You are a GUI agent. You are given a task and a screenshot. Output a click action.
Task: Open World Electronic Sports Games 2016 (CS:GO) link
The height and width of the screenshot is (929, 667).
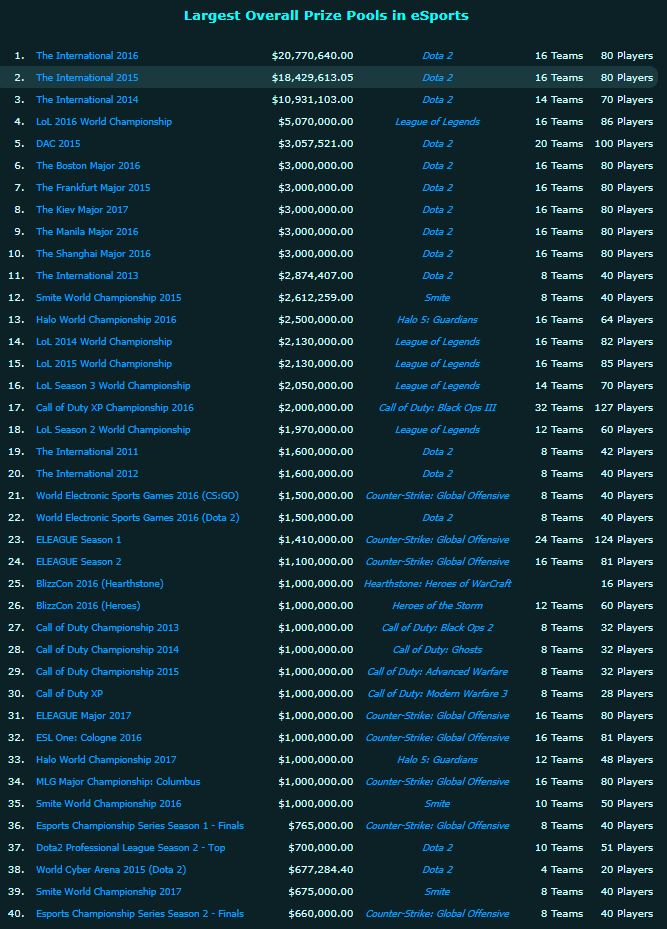pyautogui.click(x=137, y=495)
